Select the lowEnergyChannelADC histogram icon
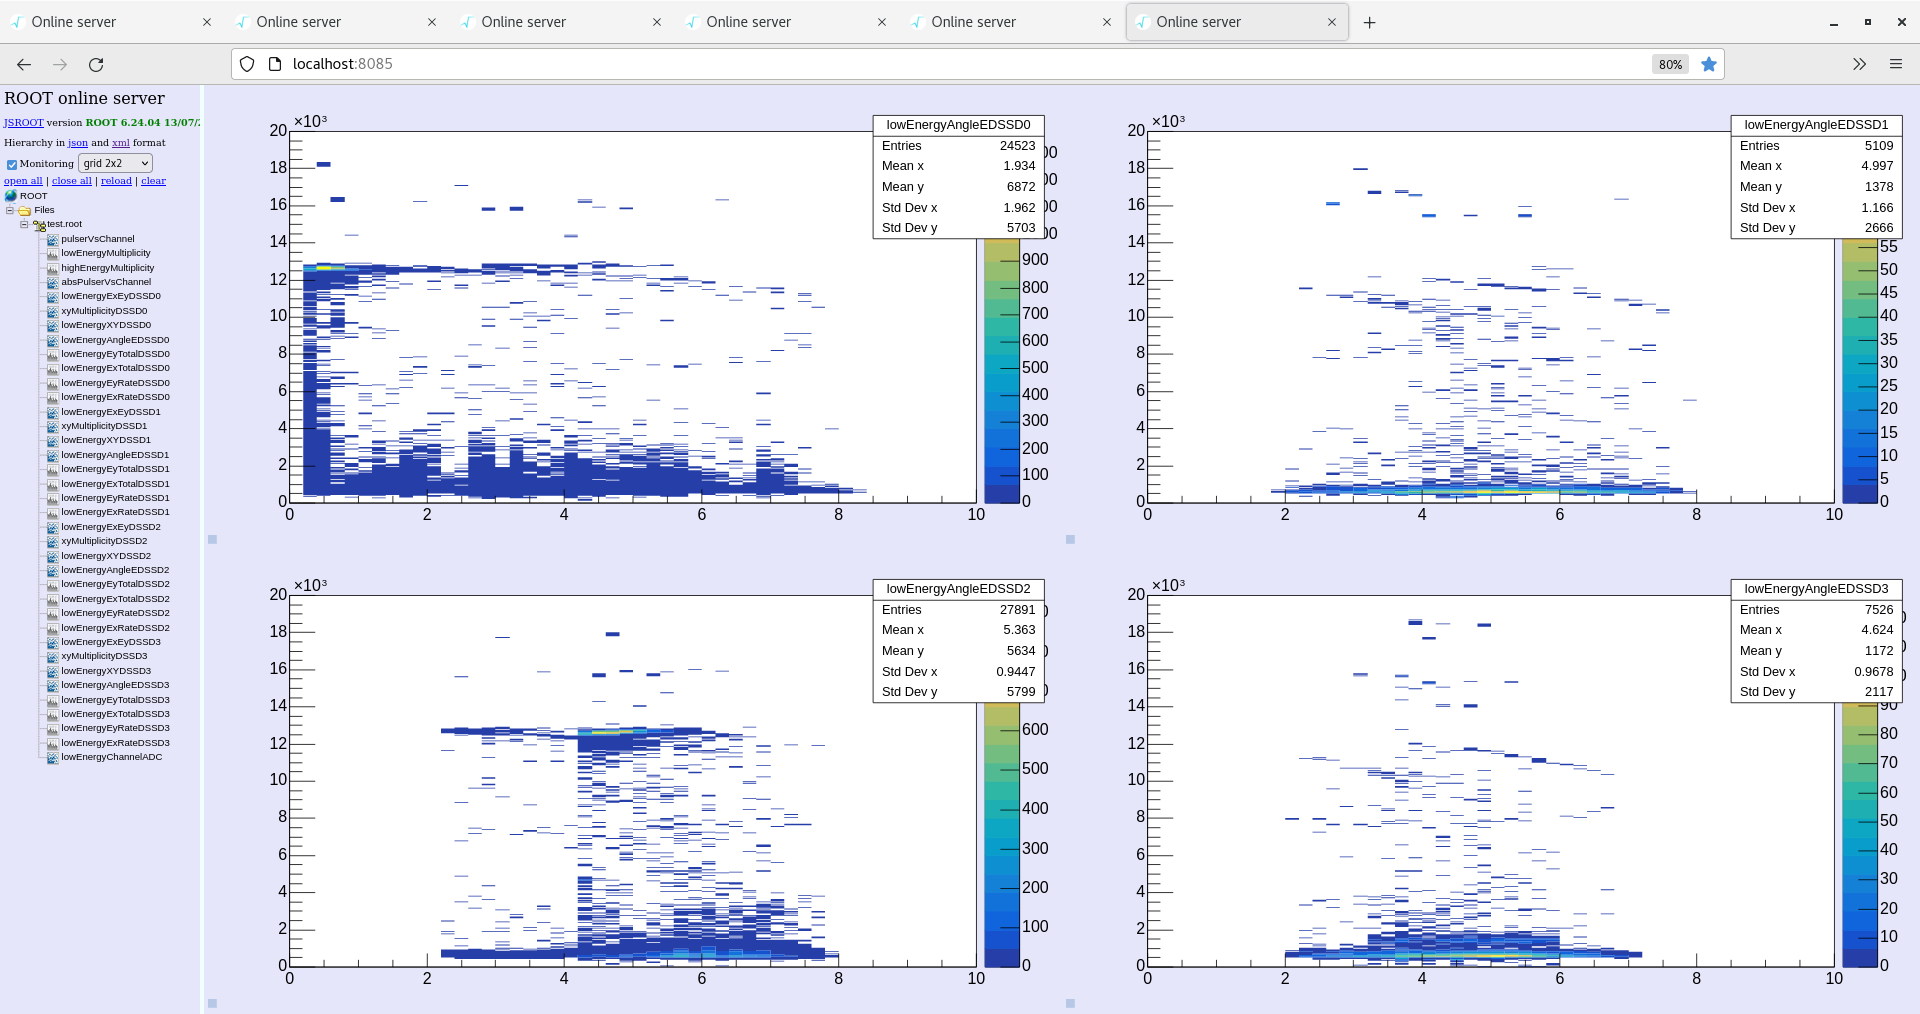Image resolution: width=1920 pixels, height=1014 pixels. (51, 757)
